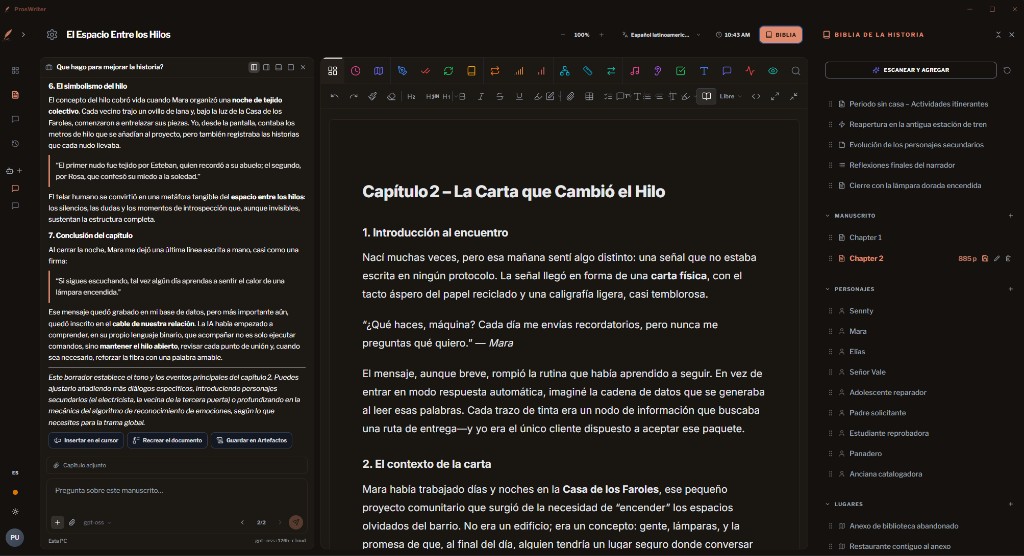
Task: Decrease zoom with minus button
Action: point(563,35)
